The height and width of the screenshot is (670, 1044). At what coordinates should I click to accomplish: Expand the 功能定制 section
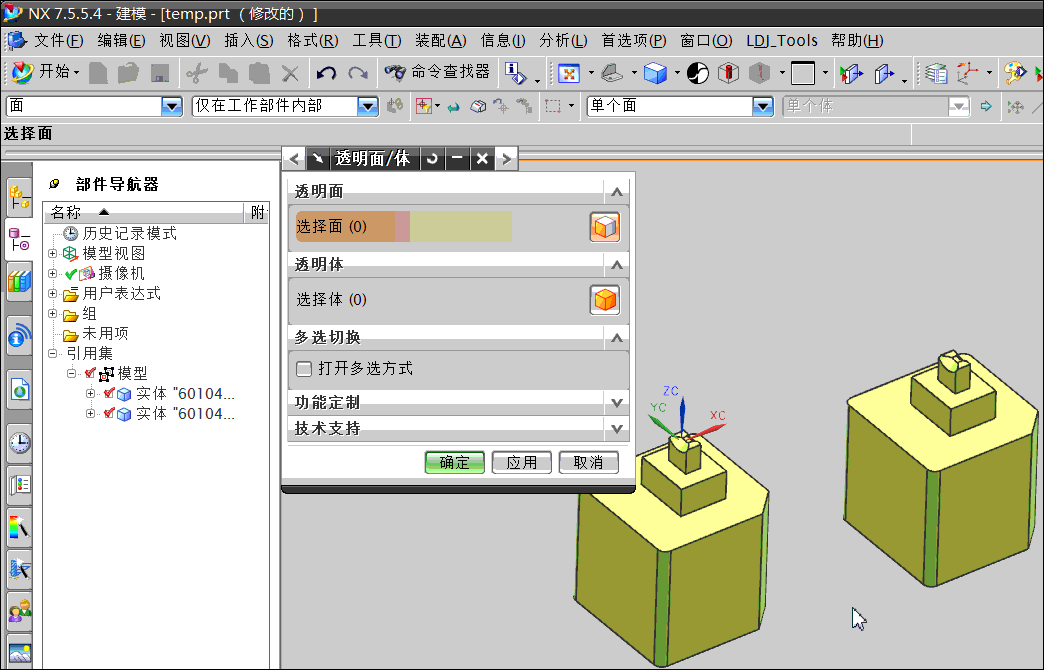click(x=617, y=403)
